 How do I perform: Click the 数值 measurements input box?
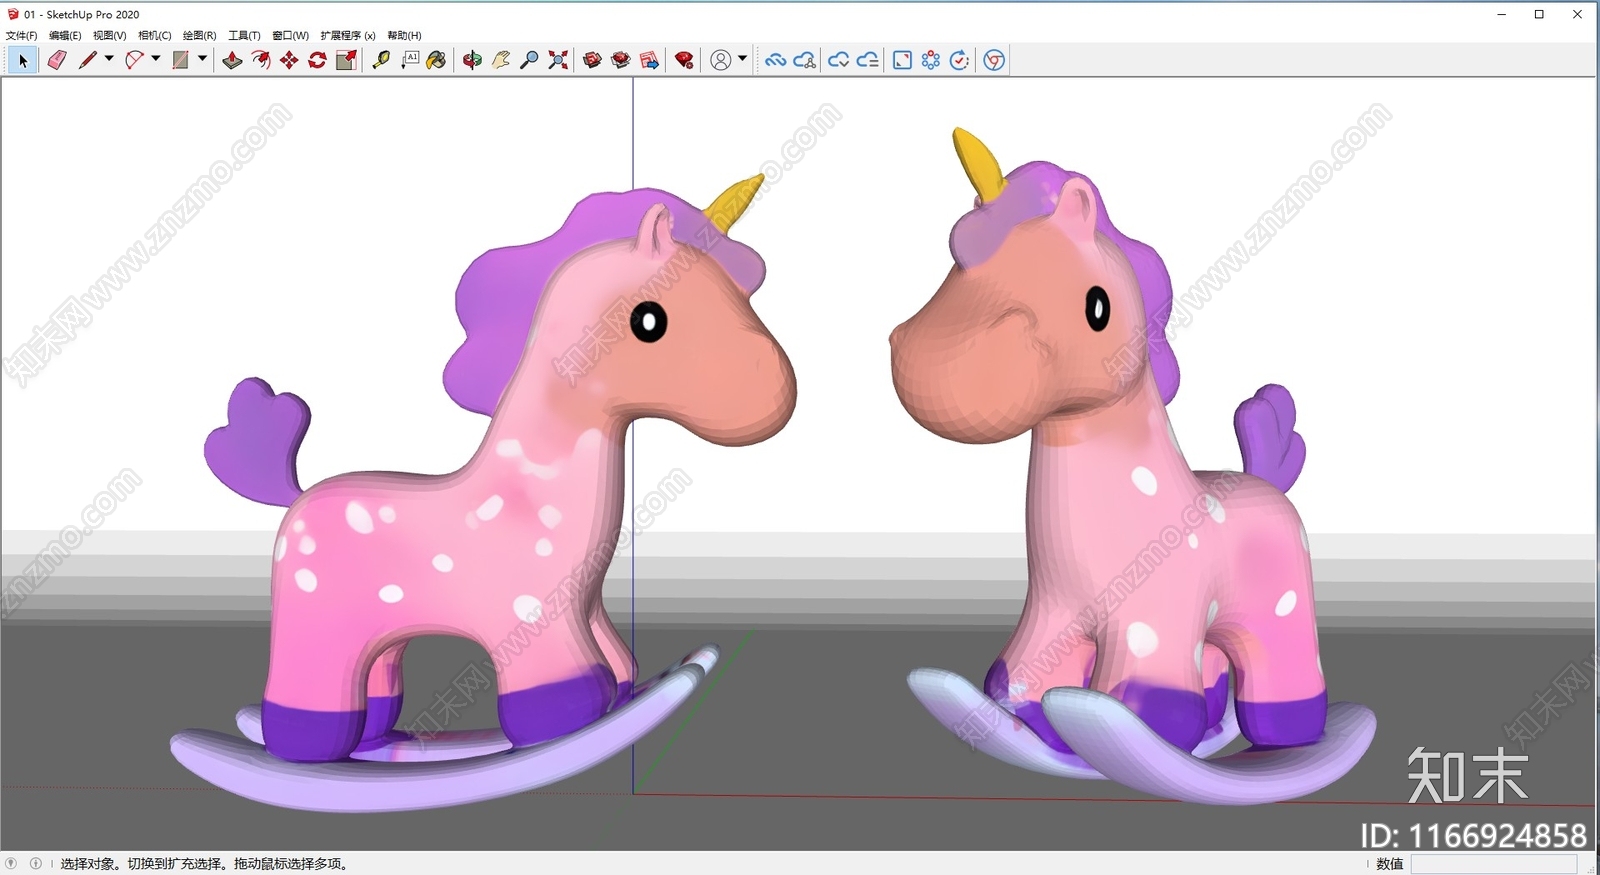(1493, 864)
